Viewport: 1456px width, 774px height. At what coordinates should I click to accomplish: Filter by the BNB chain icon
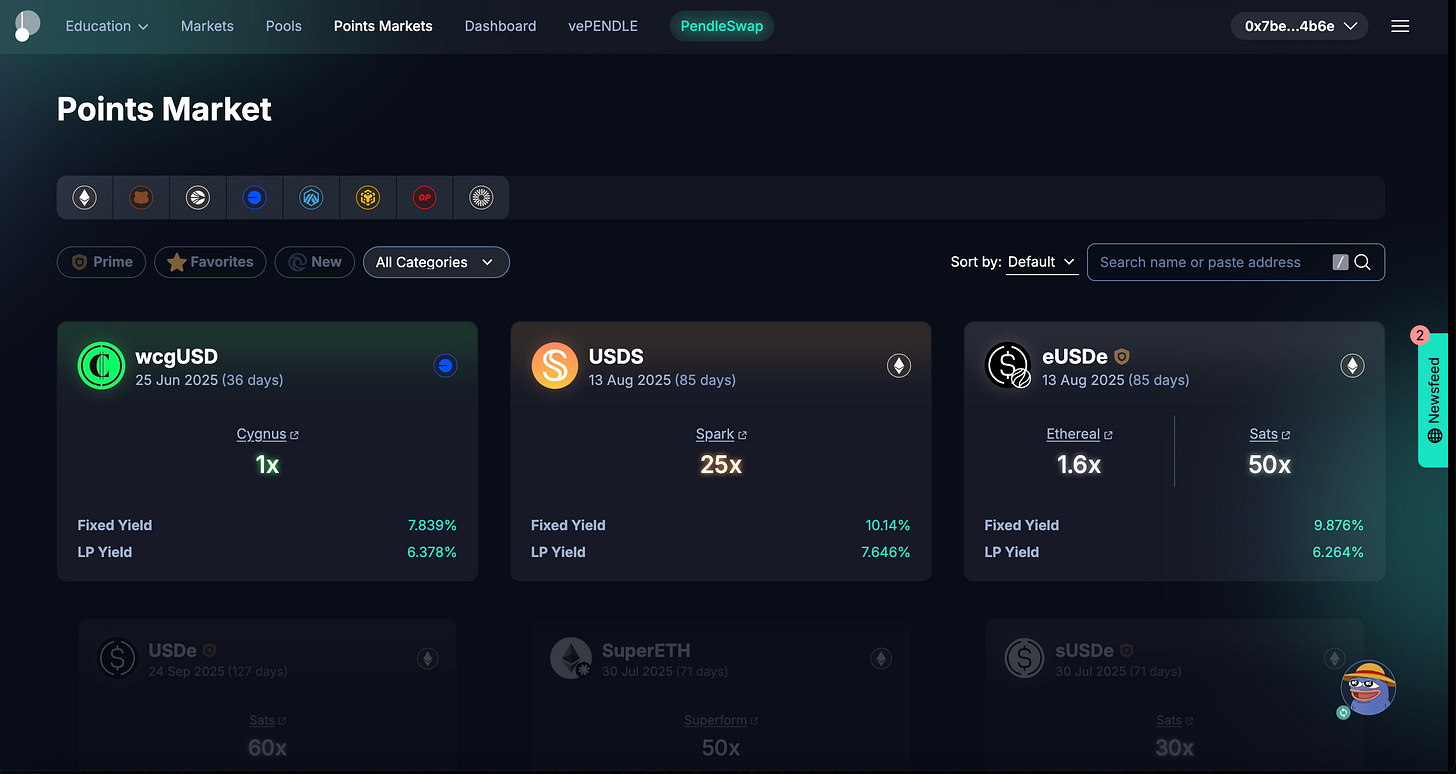point(368,198)
